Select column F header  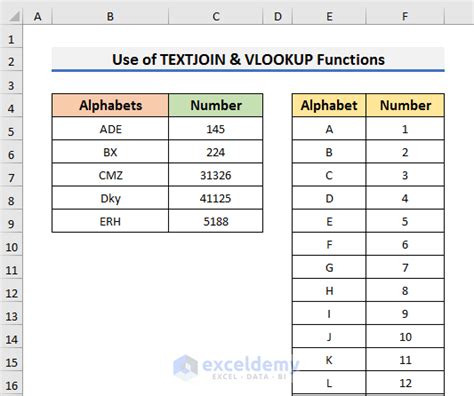click(405, 16)
